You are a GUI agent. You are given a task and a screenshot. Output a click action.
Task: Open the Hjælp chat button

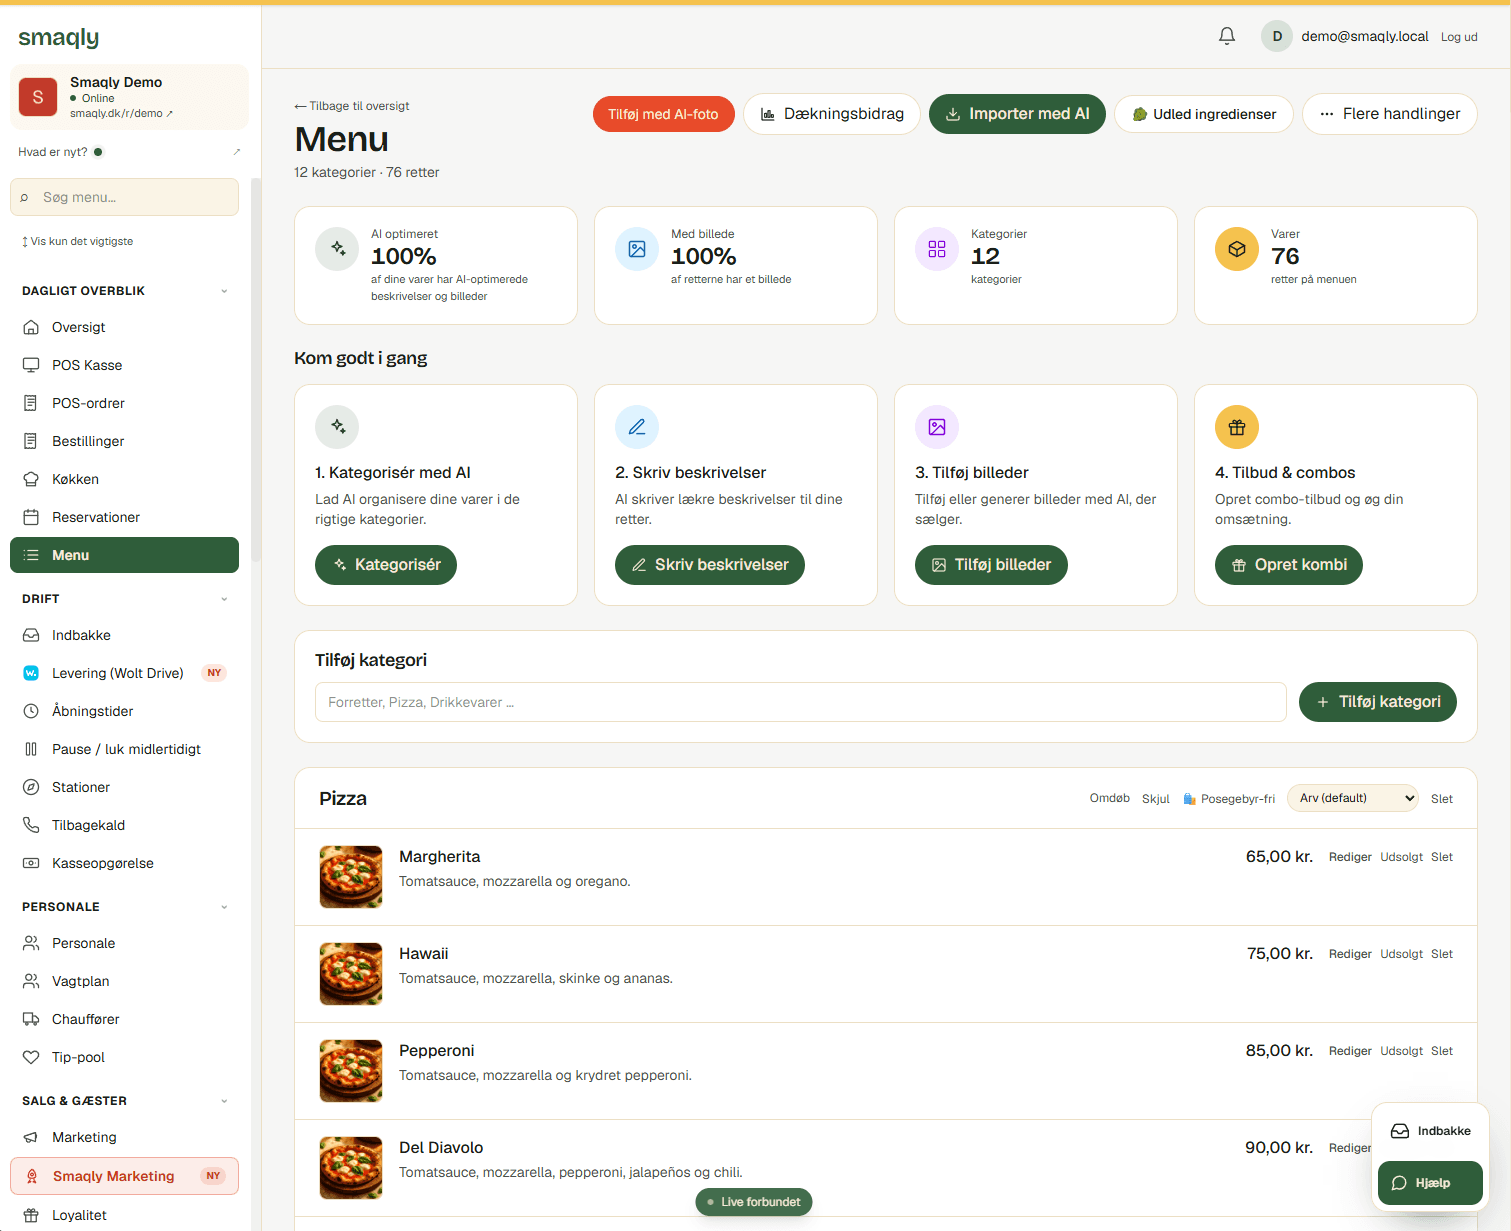point(1430,1183)
